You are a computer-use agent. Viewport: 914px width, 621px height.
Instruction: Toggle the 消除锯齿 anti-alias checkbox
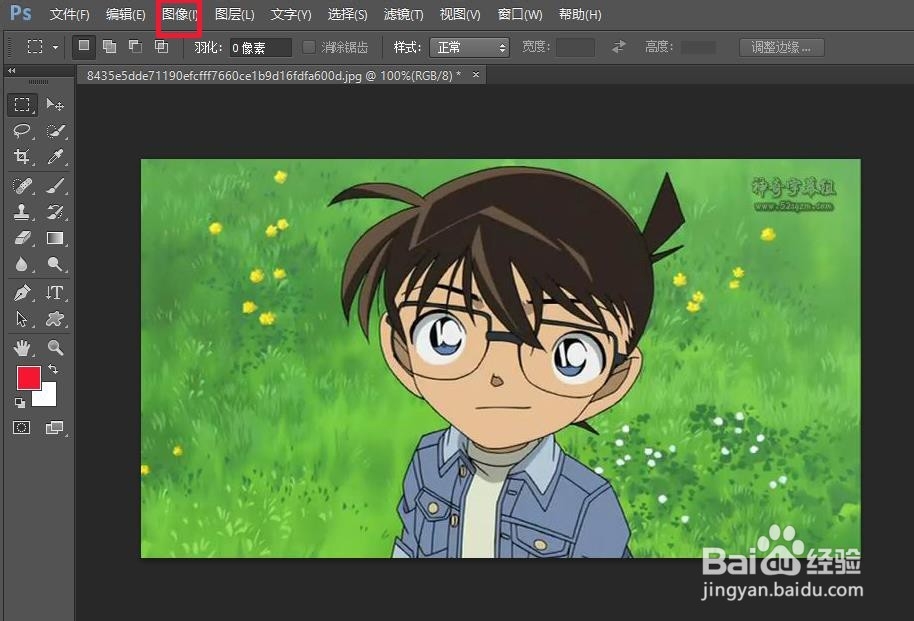point(309,47)
